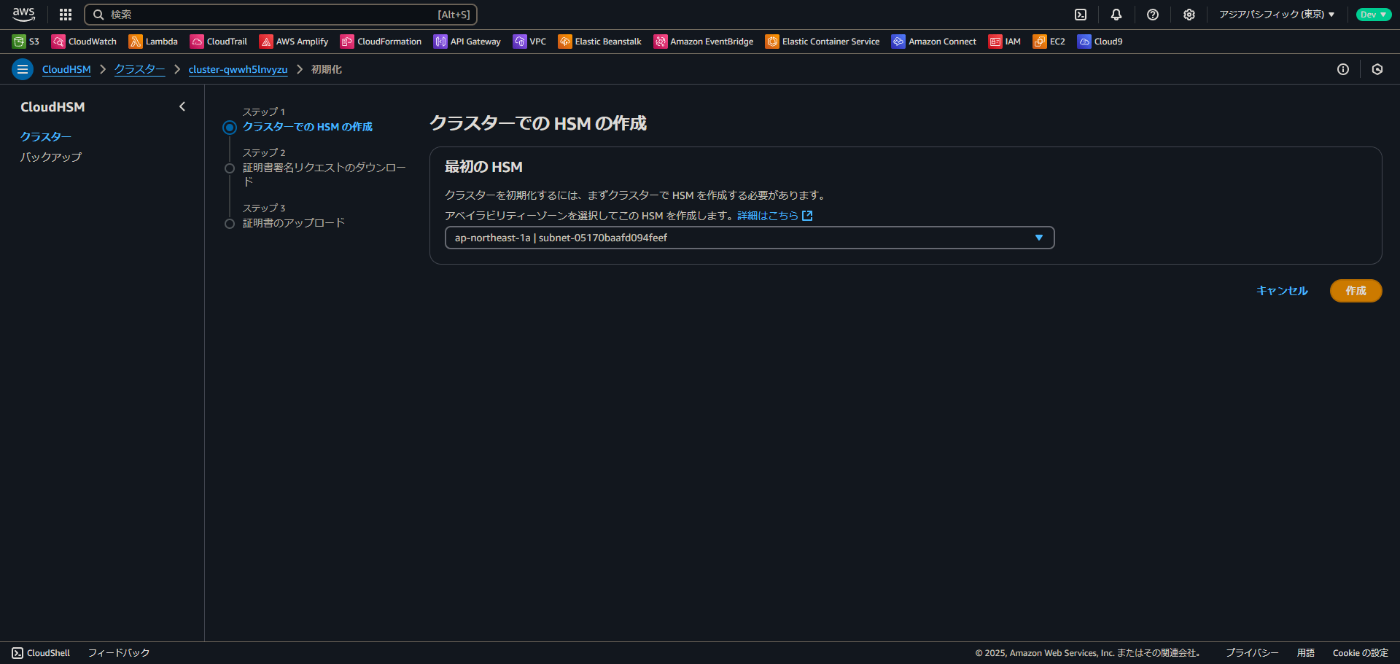Open the settings gear icon
The width and height of the screenshot is (1400, 664).
[1189, 14]
